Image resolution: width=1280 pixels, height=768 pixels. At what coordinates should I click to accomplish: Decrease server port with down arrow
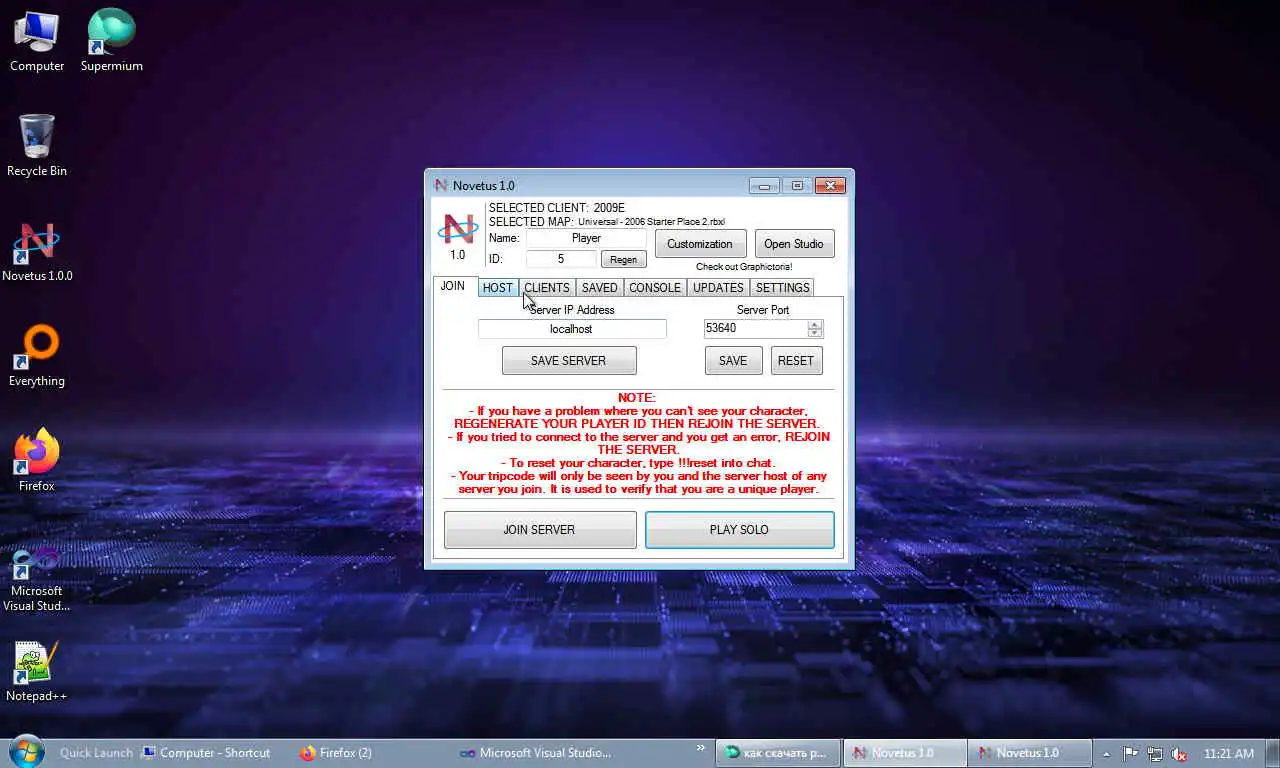click(x=815, y=333)
